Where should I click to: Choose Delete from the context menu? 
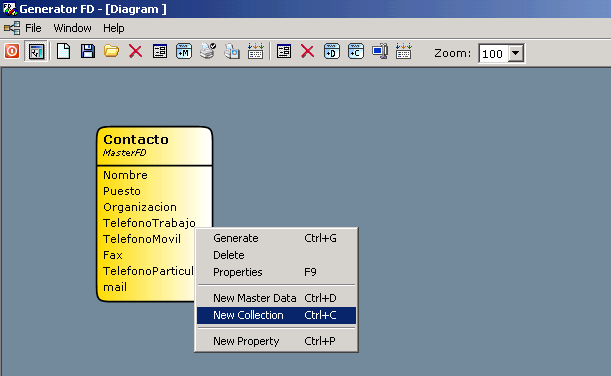click(276, 255)
